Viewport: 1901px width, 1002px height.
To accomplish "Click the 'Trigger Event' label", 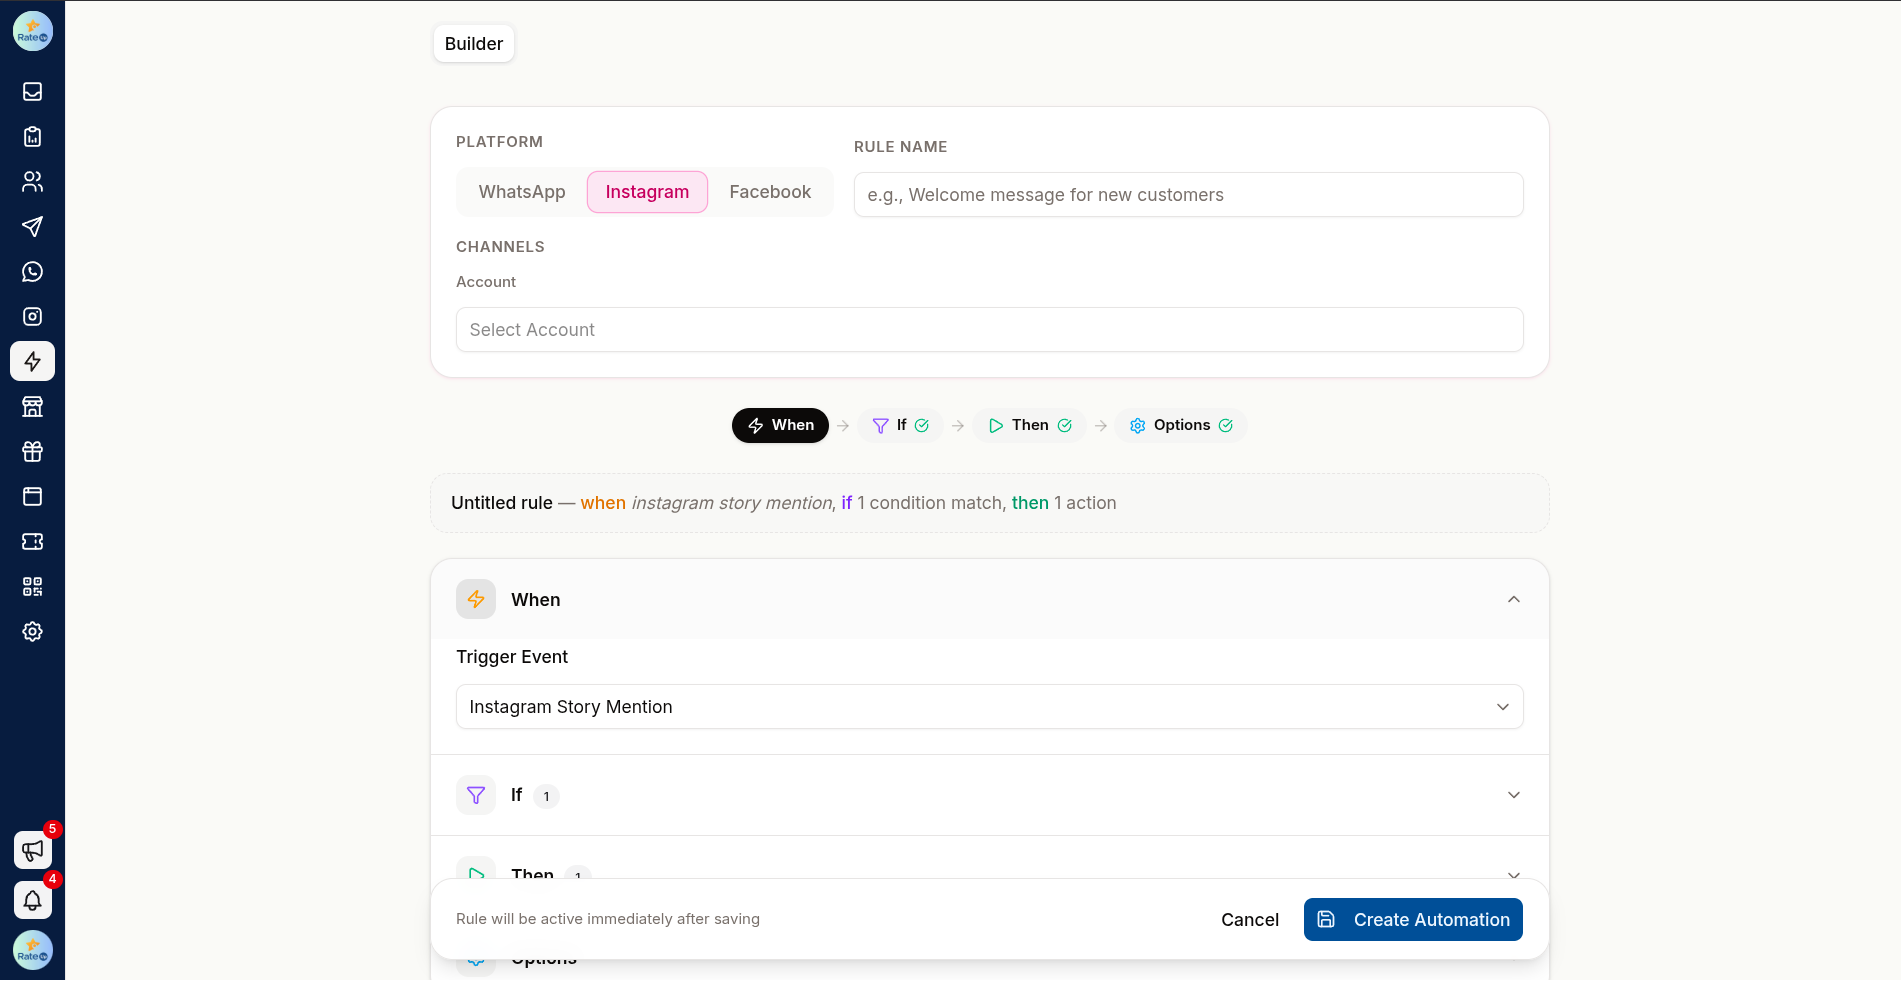I will pos(512,657).
